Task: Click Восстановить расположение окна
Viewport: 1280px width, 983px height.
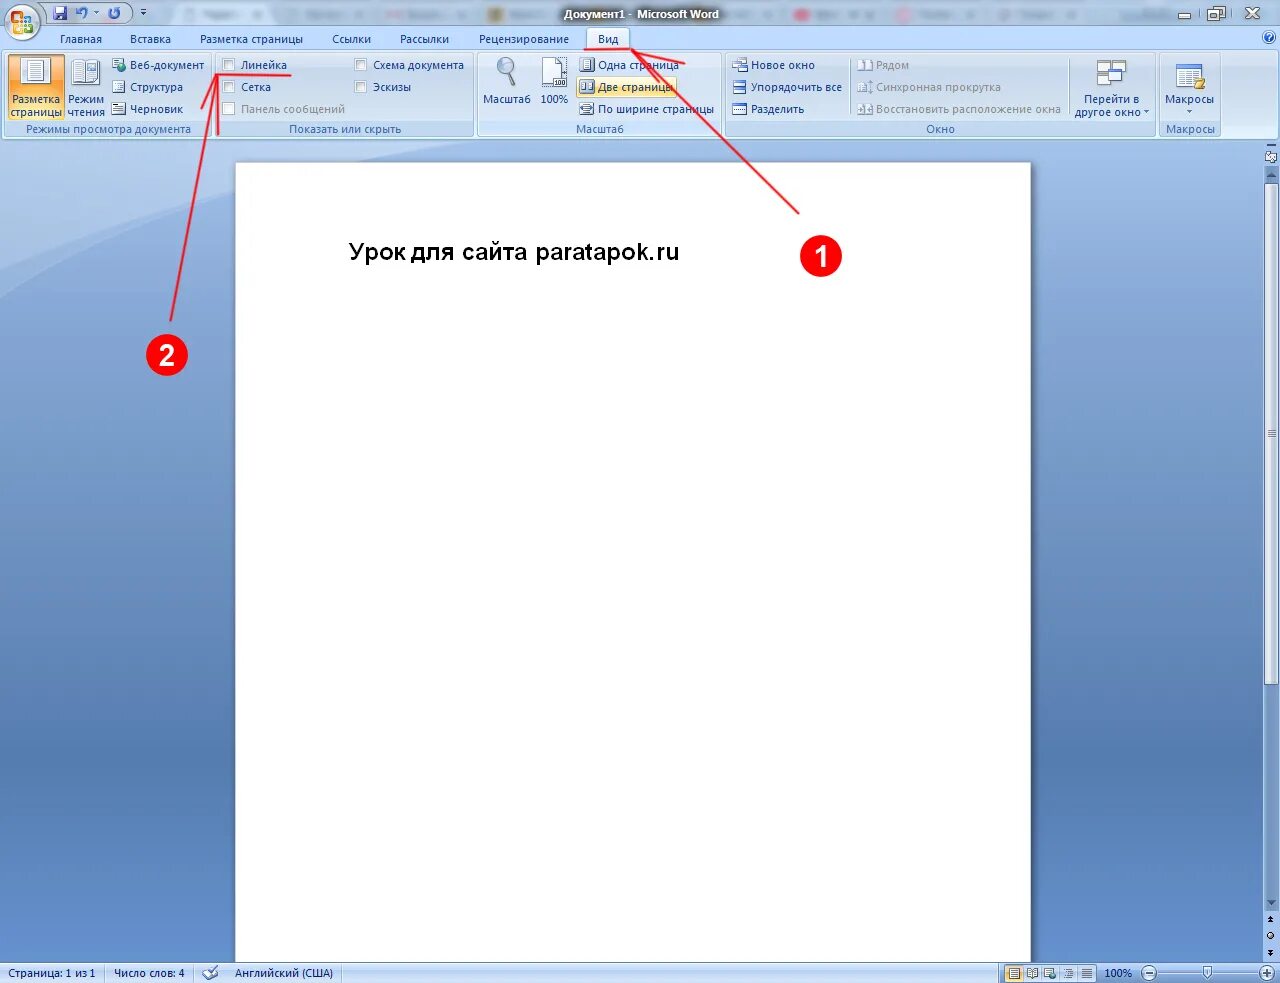Action: pos(959,109)
